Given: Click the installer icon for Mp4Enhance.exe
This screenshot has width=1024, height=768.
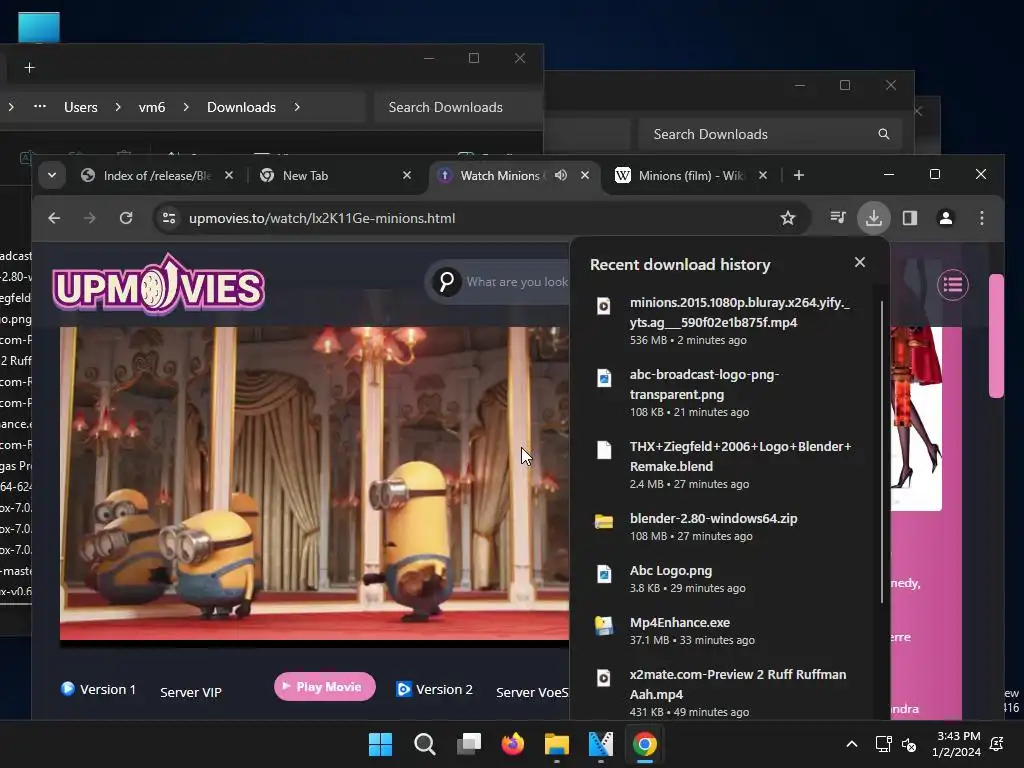Looking at the screenshot, I should 604,625.
